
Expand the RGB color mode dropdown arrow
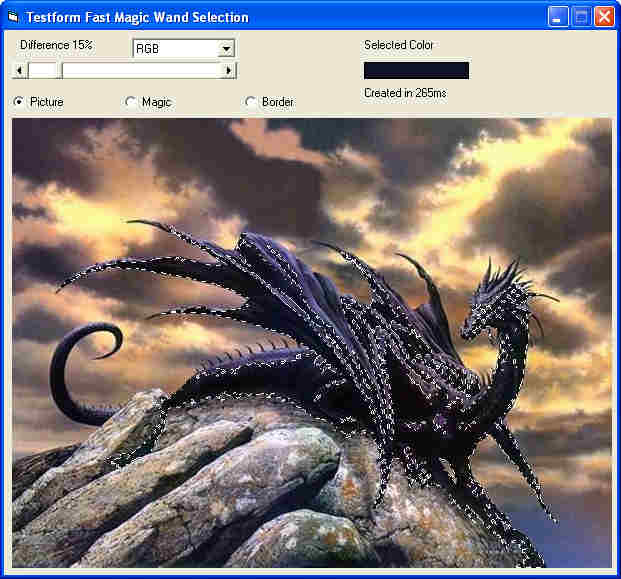point(226,48)
